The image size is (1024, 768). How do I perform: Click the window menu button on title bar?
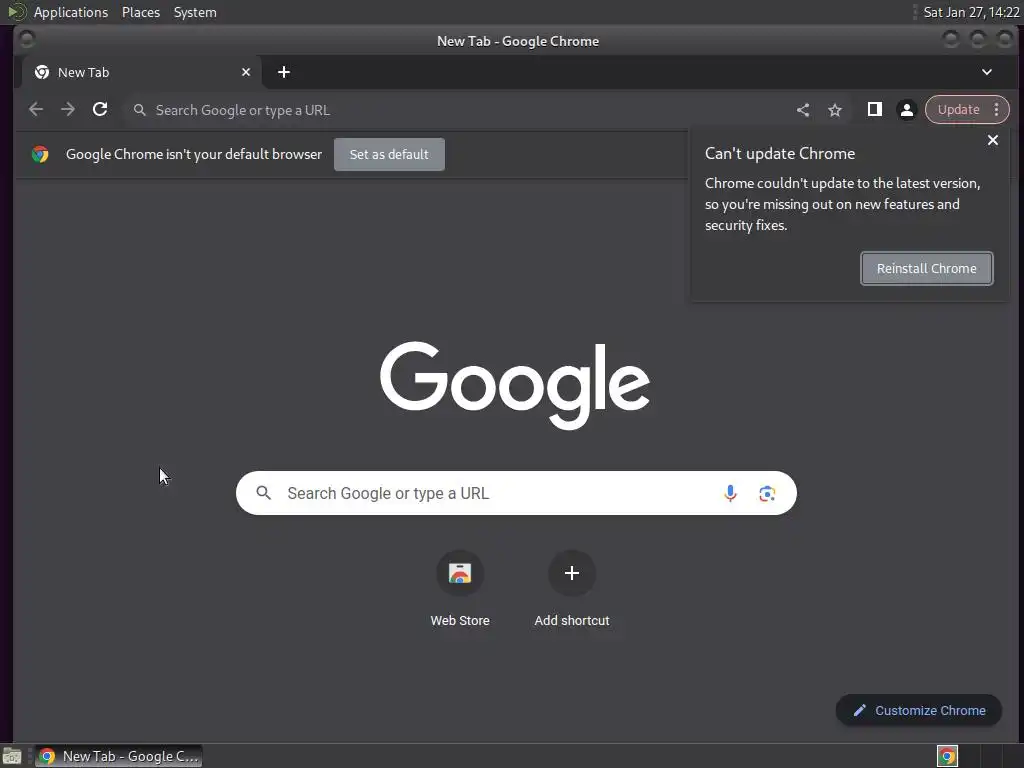27,40
